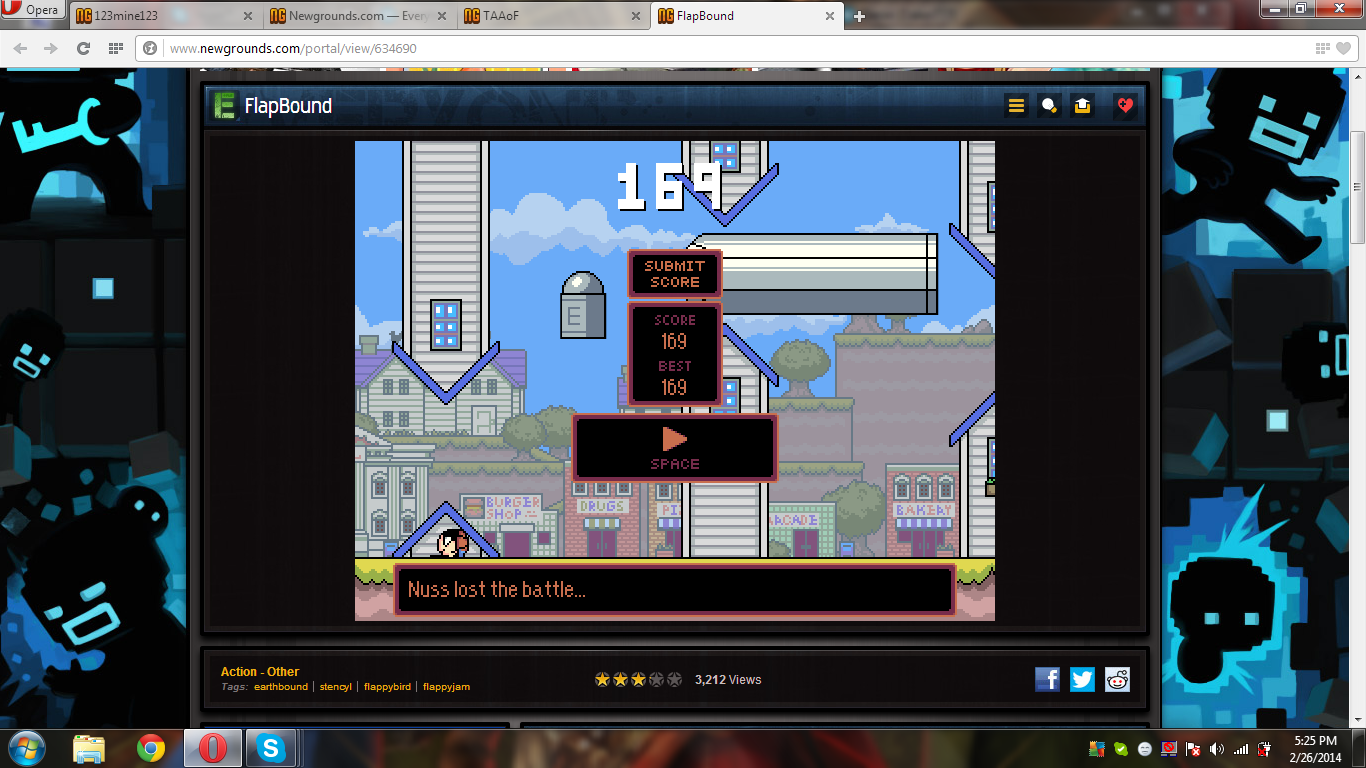Open the game's menu list icon
1366x768 pixels.
pyautogui.click(x=1016, y=106)
